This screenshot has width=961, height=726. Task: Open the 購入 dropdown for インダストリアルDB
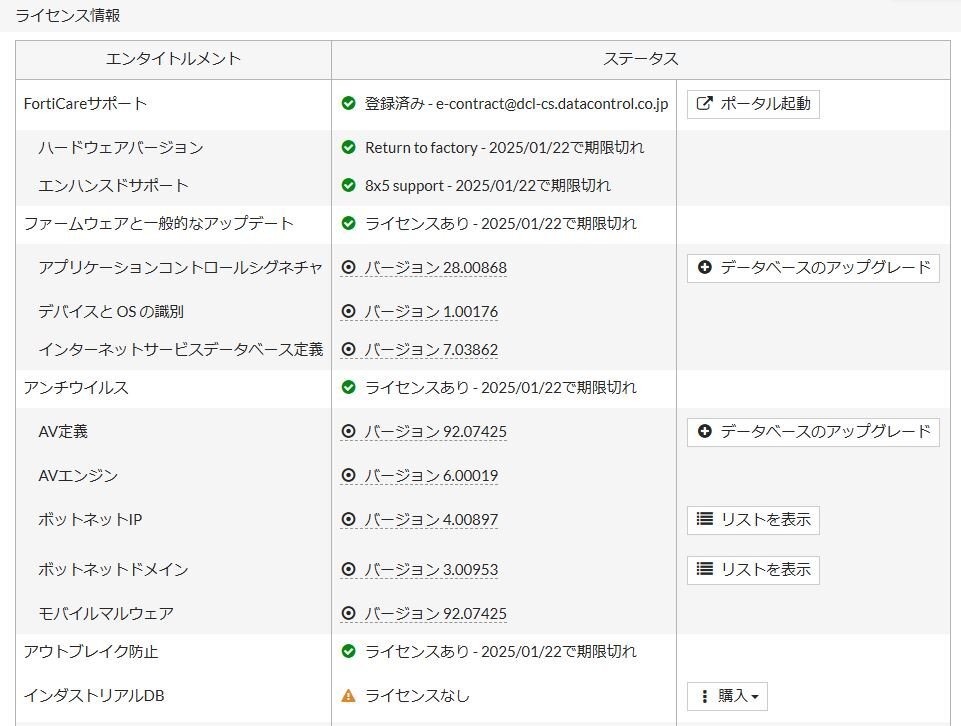(x=727, y=696)
